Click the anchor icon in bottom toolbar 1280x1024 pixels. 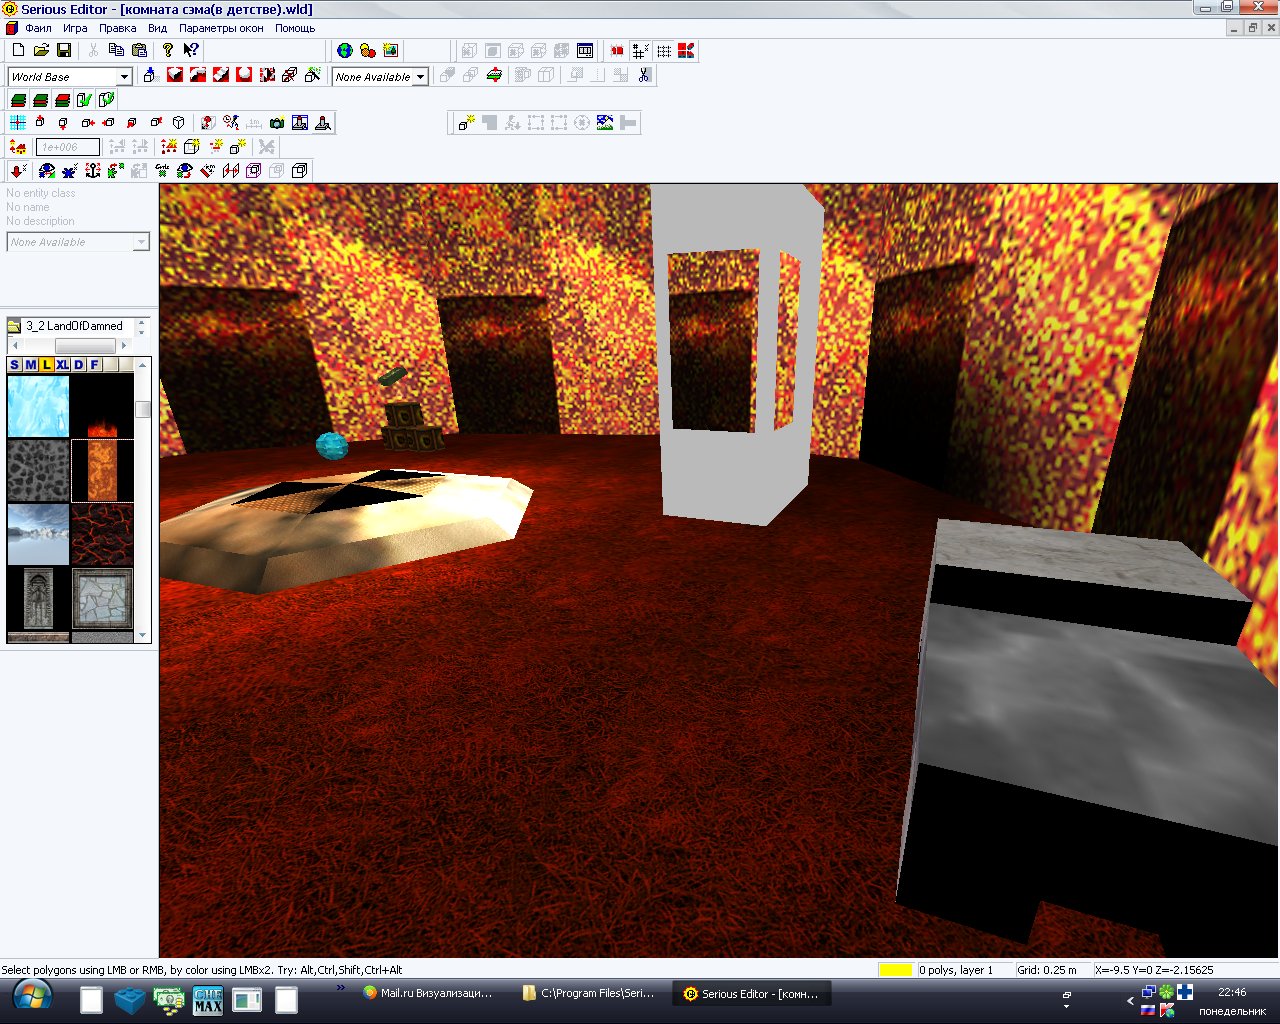pos(93,171)
